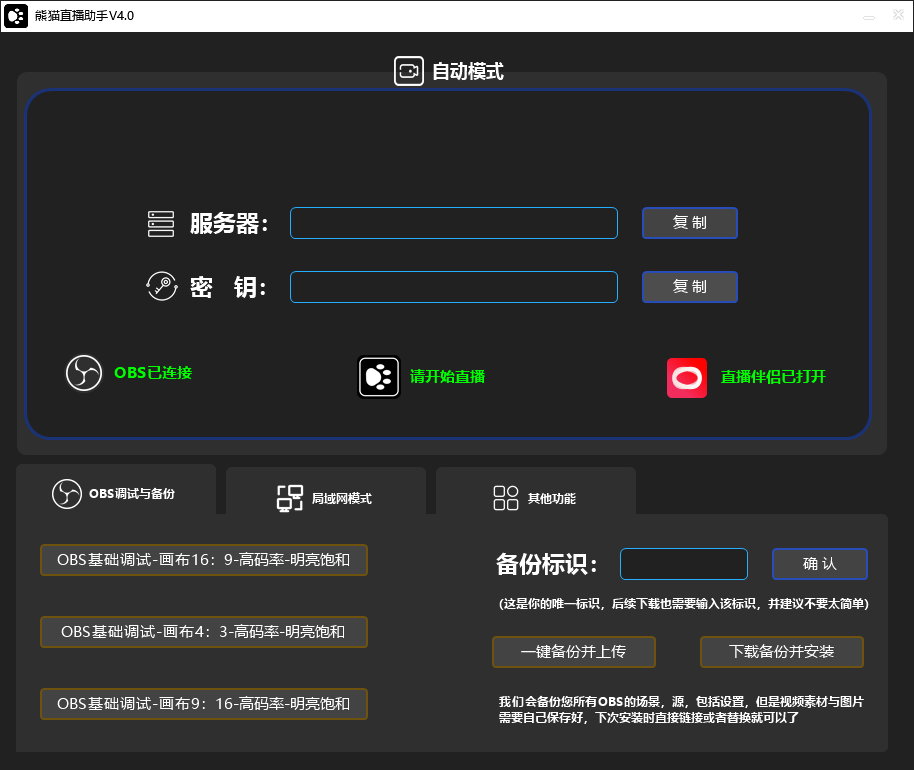Click 下载备份并安装 to restore backup

781,651
